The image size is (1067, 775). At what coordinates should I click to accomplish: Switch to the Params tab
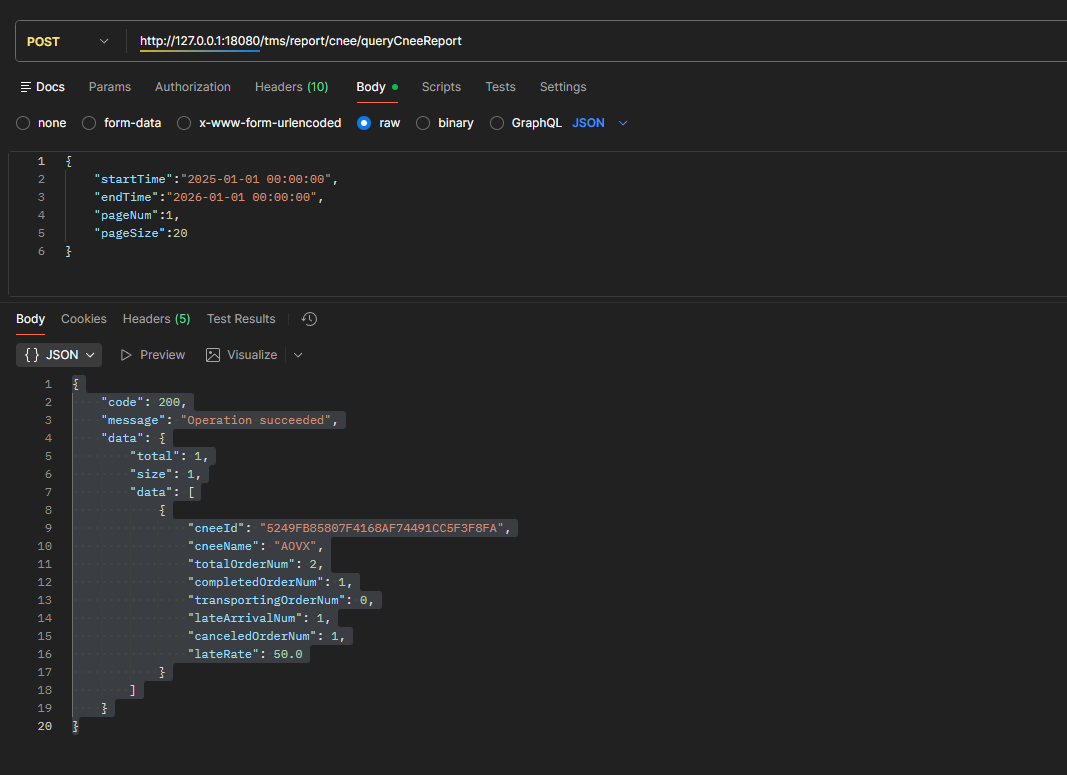point(110,87)
